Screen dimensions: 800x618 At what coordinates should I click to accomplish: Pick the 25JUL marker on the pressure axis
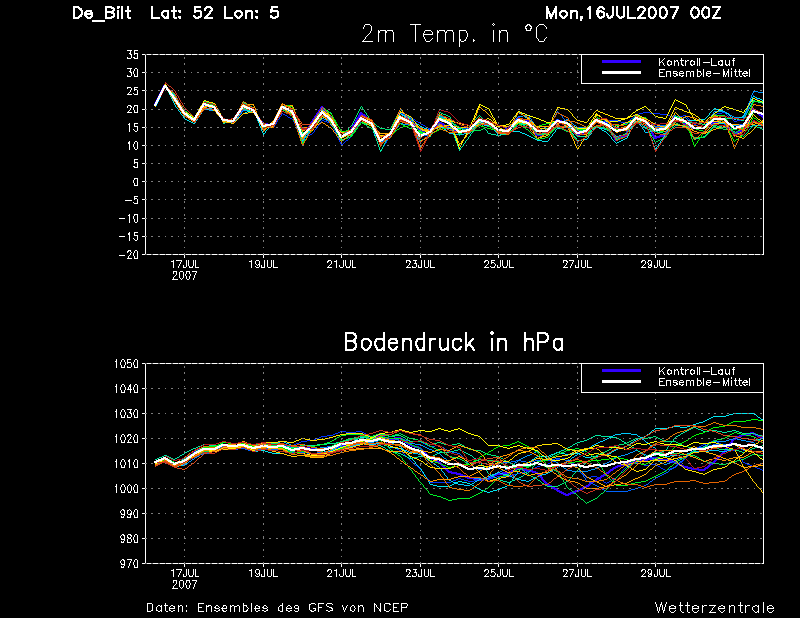coord(498,574)
